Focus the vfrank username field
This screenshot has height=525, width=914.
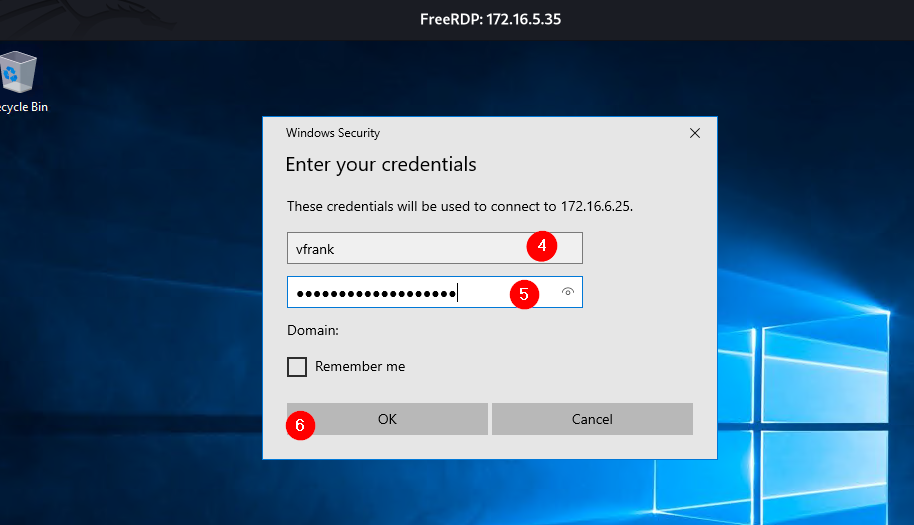(x=435, y=248)
